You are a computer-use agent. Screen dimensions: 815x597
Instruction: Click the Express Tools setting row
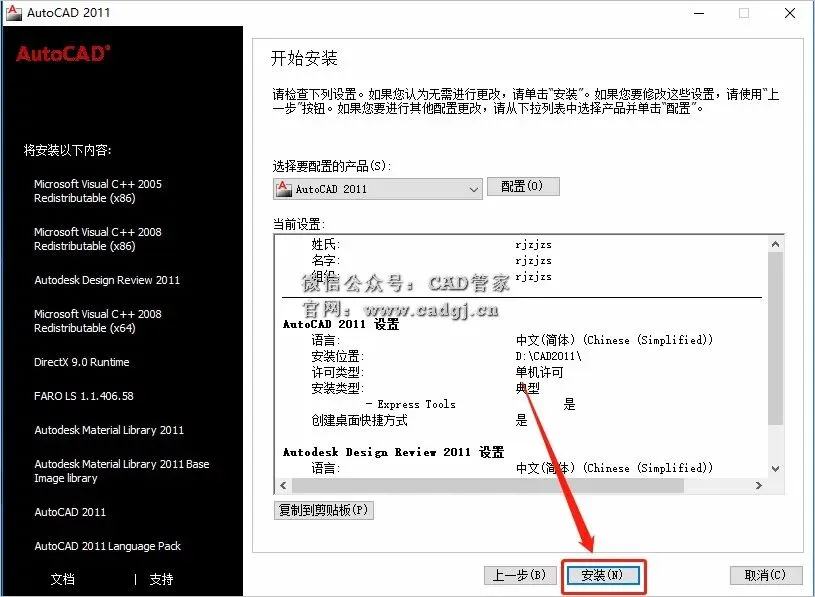470,404
